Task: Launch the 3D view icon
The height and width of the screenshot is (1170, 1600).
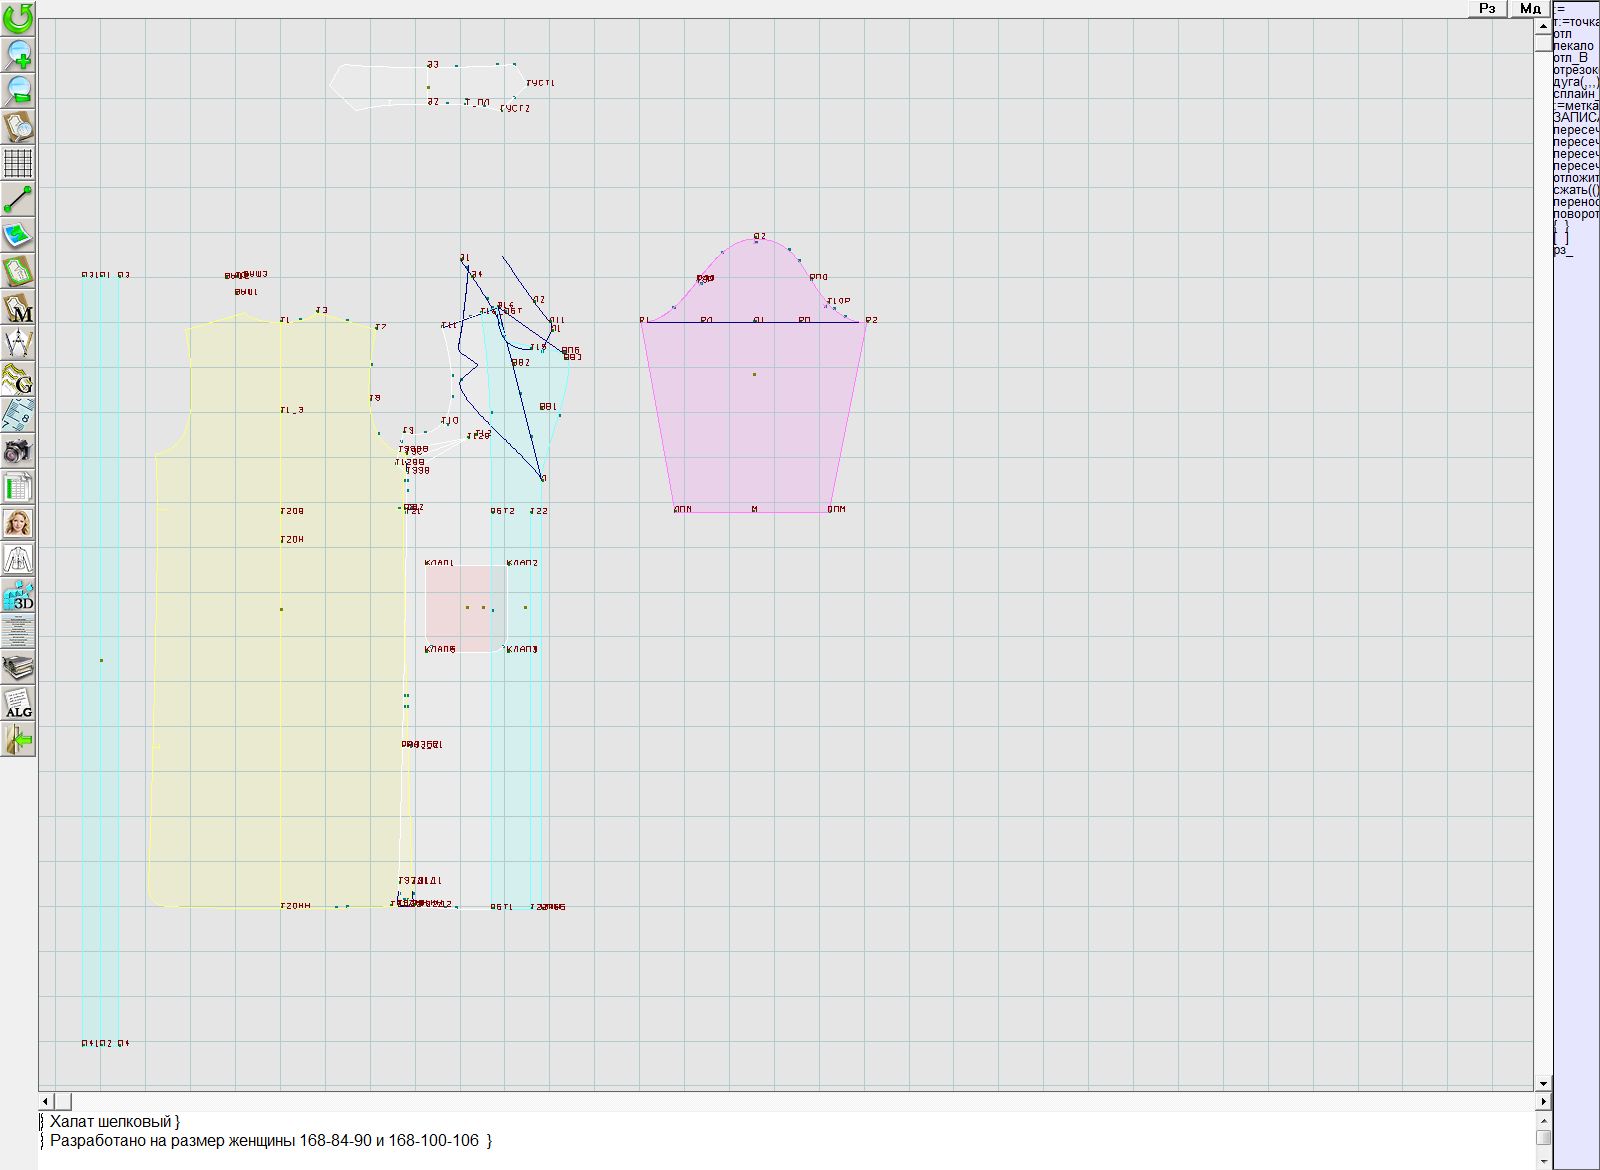Action: 18,595
